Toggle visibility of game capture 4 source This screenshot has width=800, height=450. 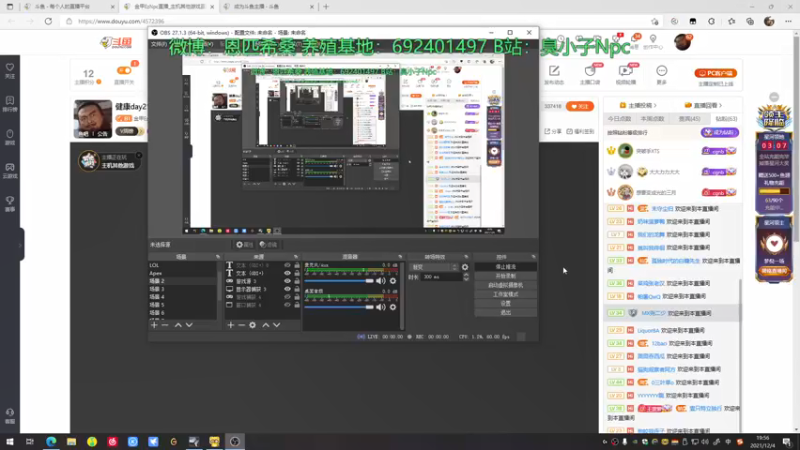pyautogui.click(x=287, y=297)
